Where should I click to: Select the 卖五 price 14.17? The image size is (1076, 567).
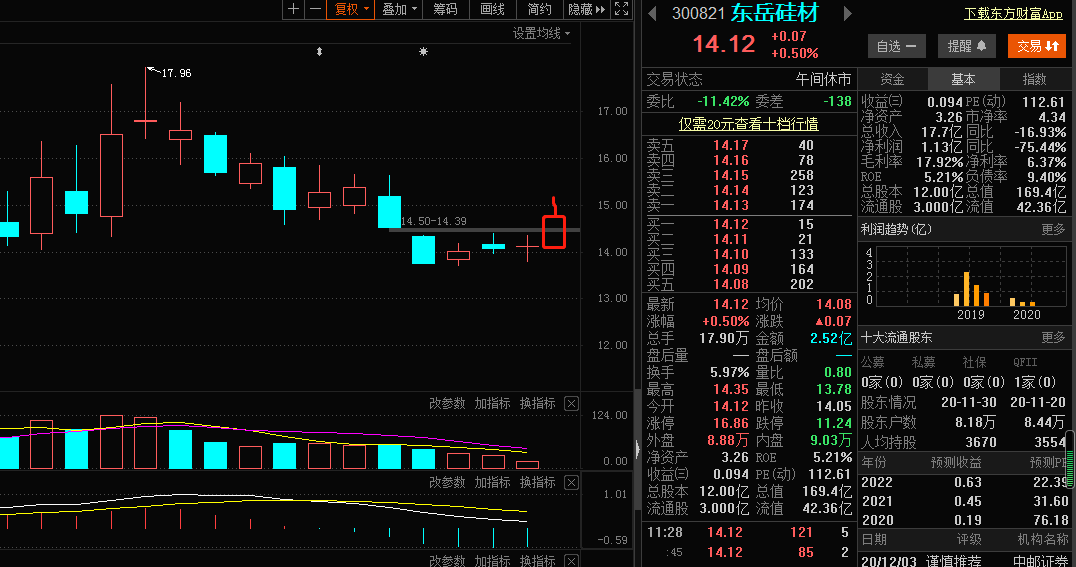point(730,145)
